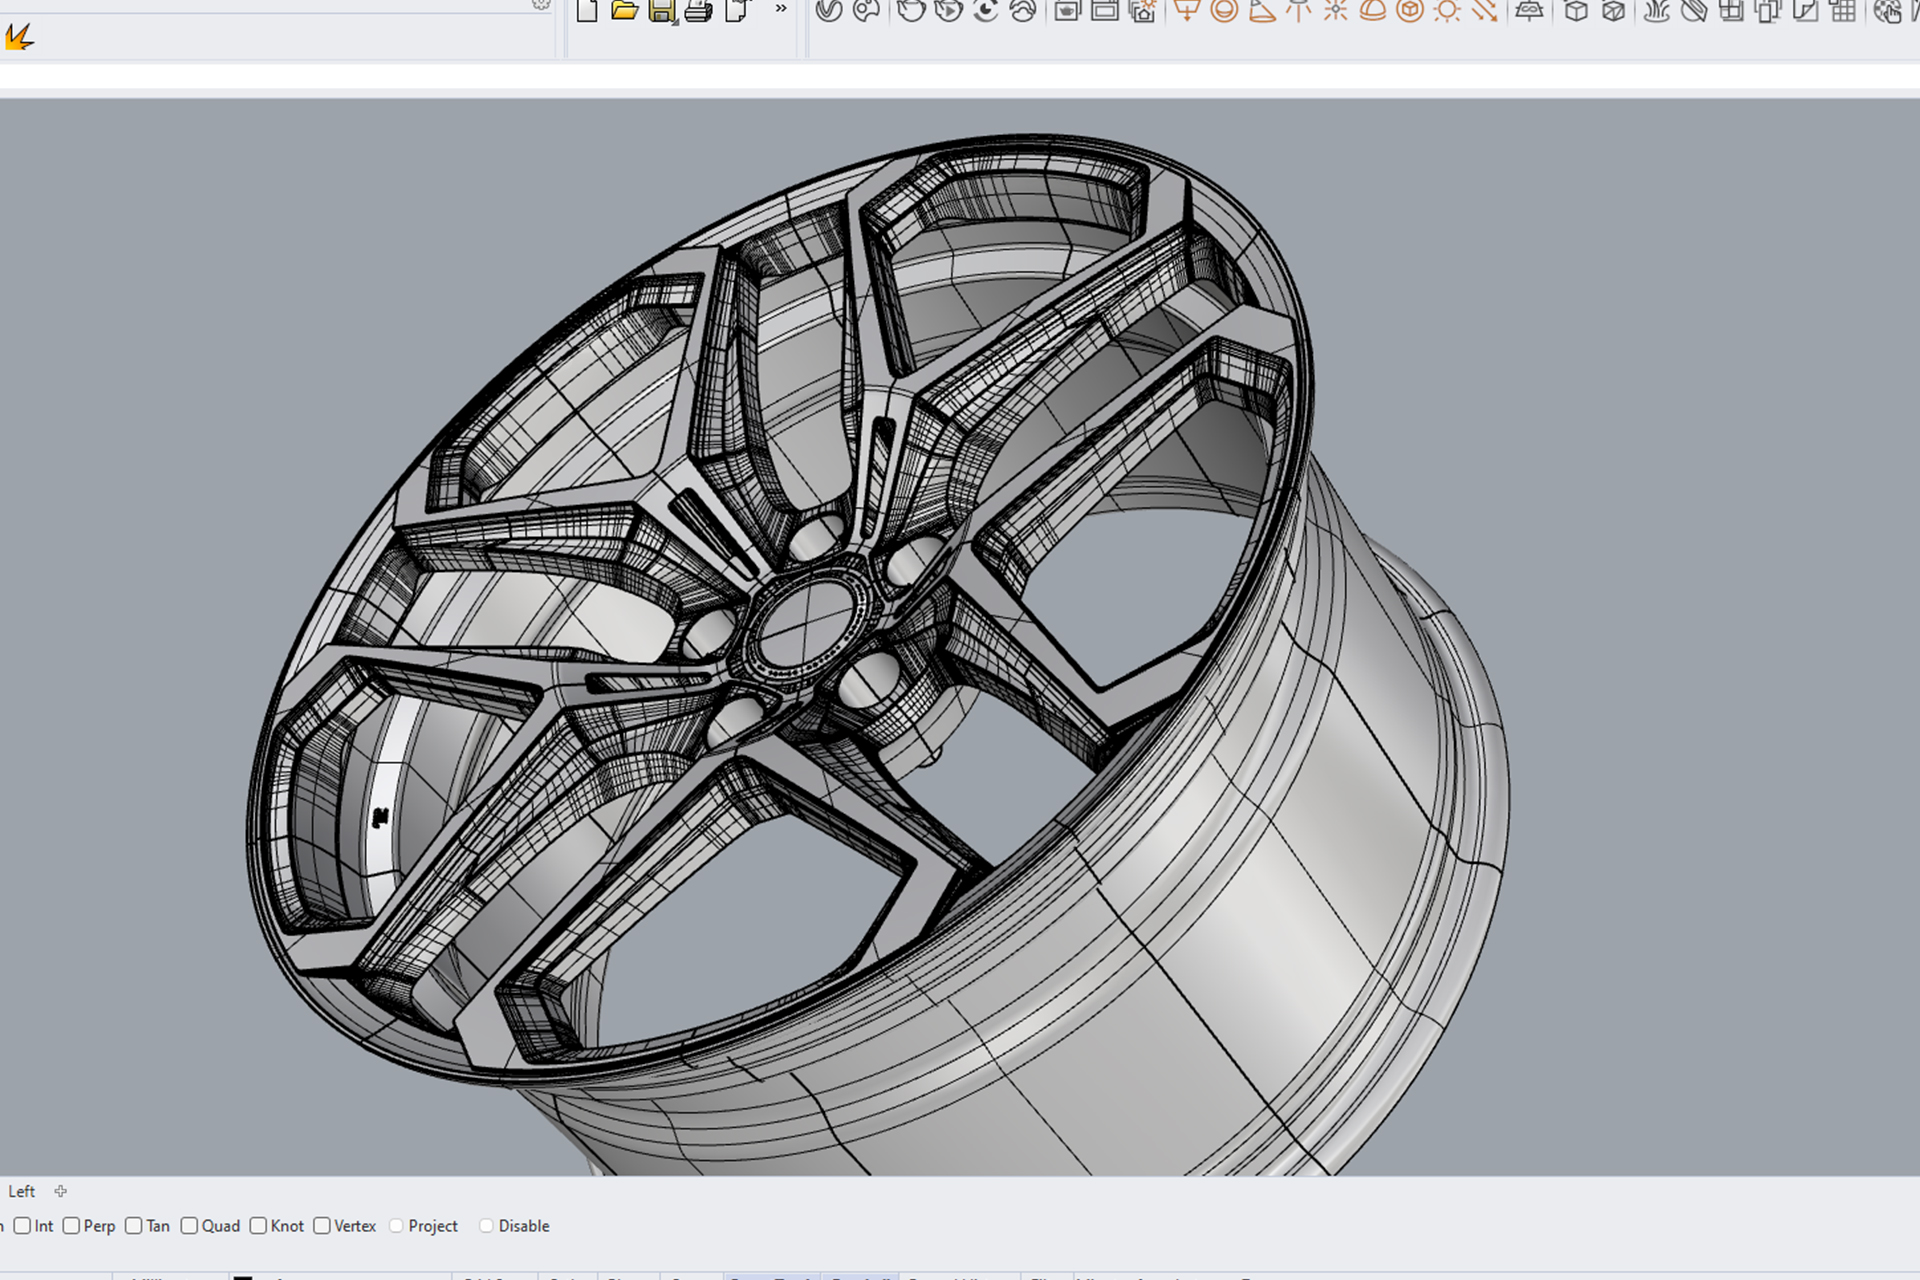Add a rectangle plane light
This screenshot has width=1920, height=1280.
pos(1187,10)
